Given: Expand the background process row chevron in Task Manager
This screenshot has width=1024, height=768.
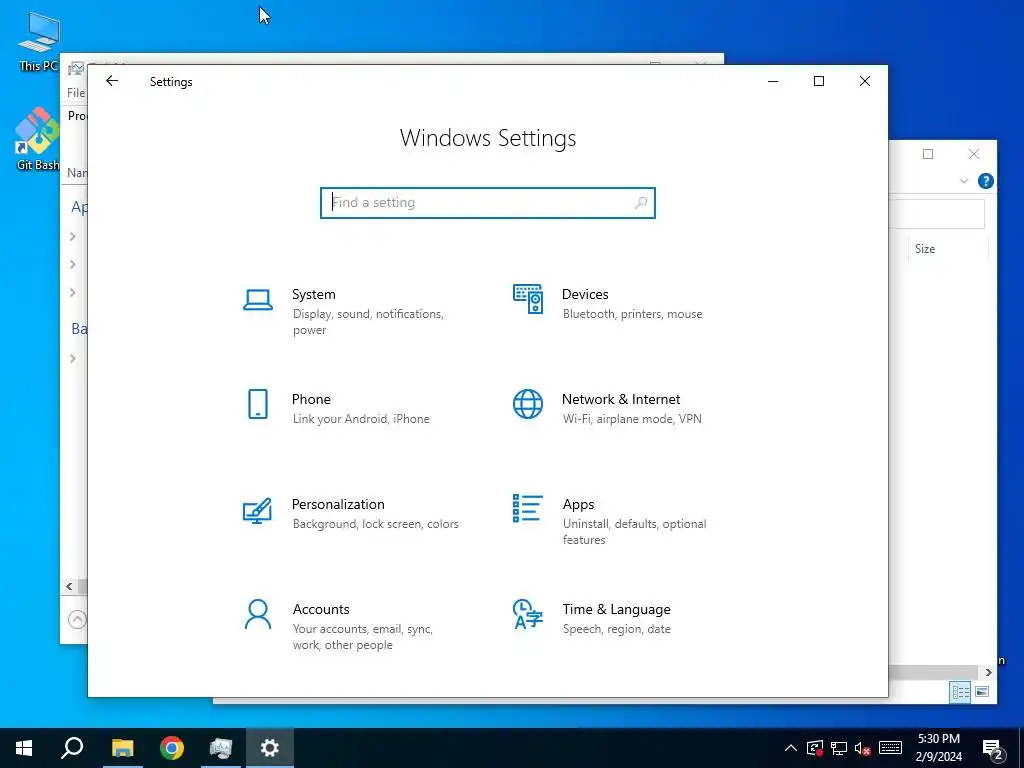Looking at the screenshot, I should coord(73,359).
